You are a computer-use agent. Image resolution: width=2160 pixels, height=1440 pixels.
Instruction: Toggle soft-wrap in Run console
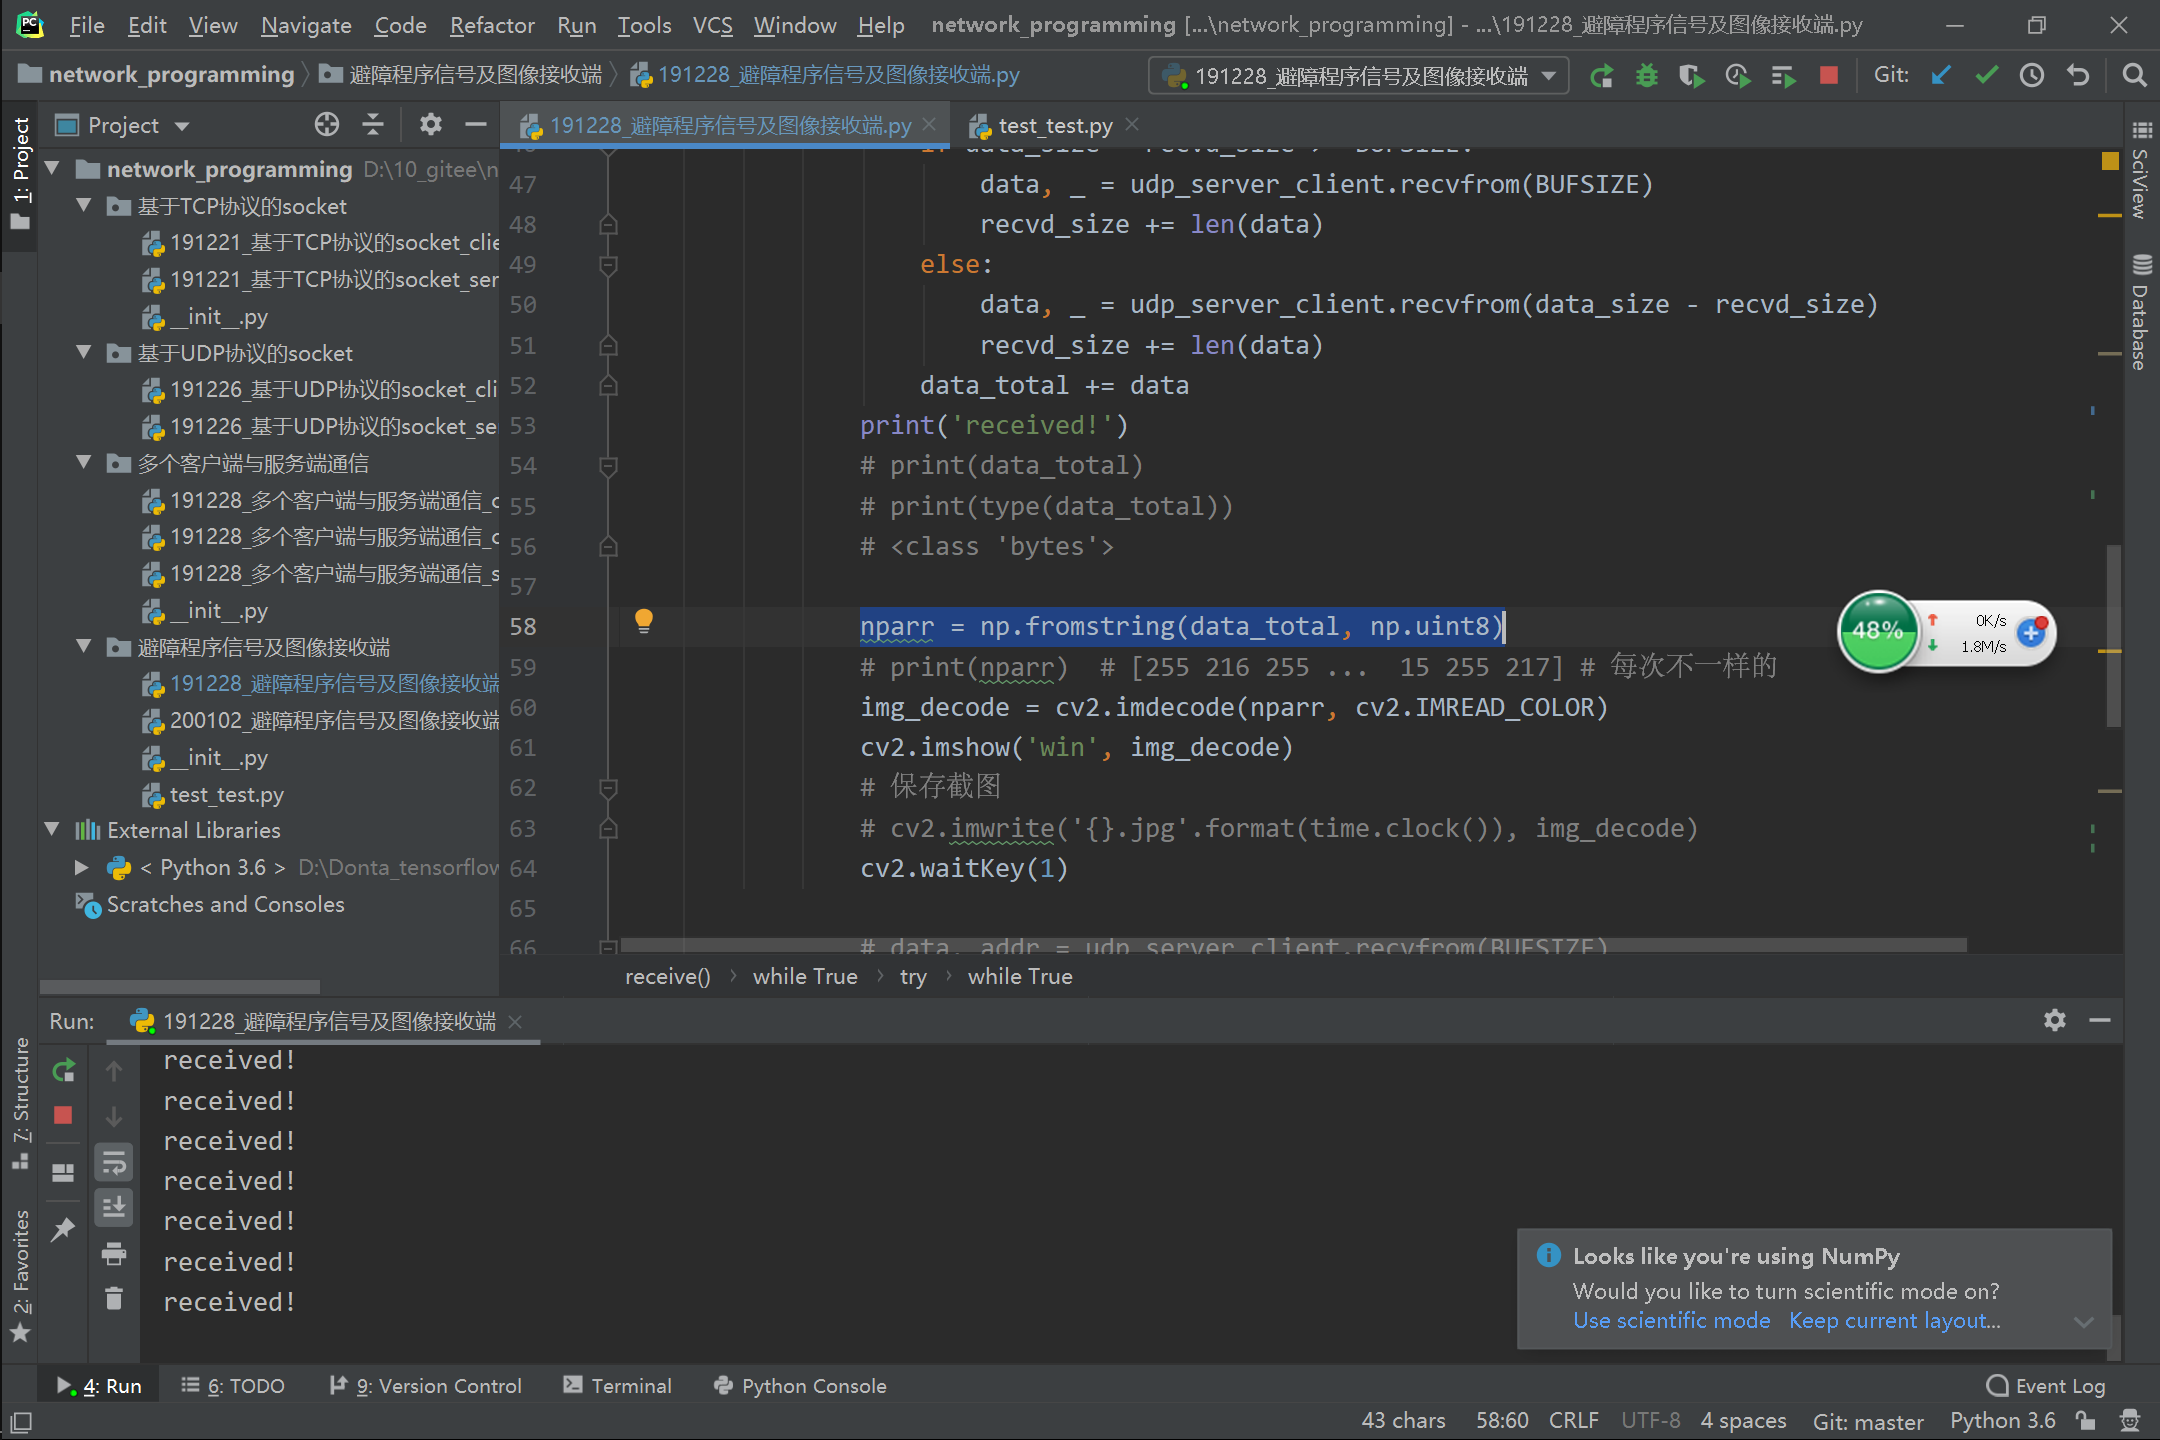point(114,1162)
